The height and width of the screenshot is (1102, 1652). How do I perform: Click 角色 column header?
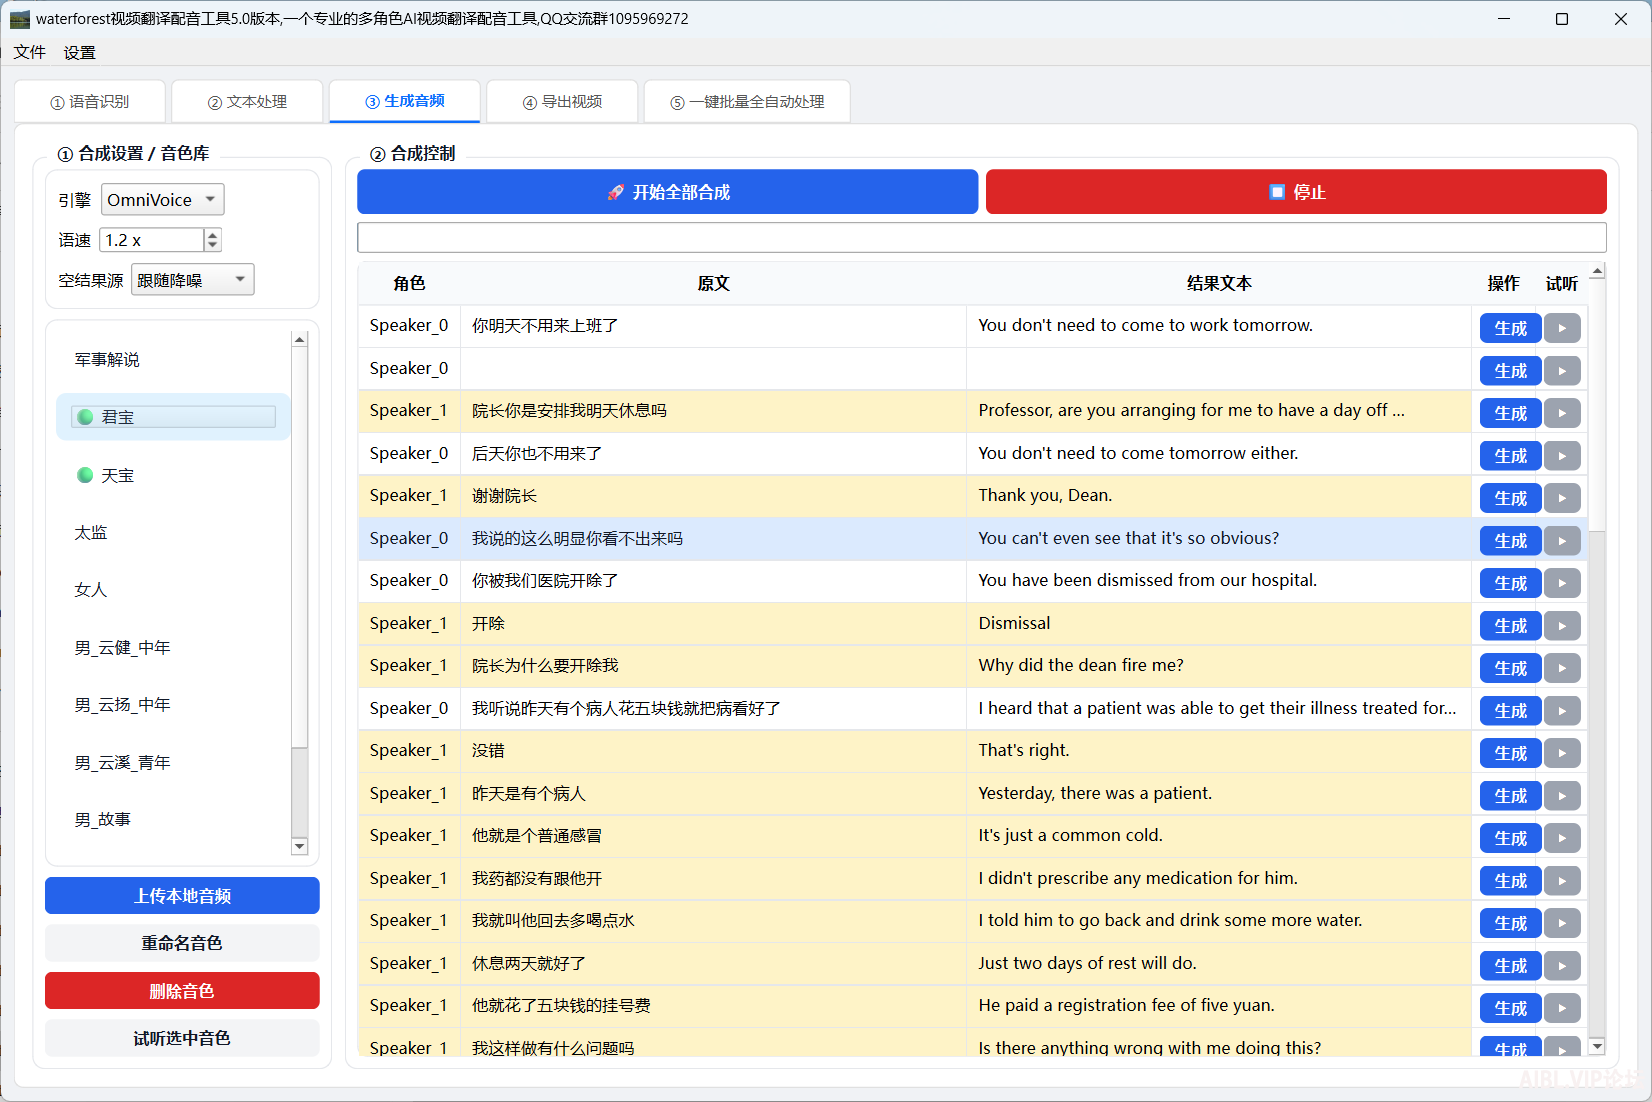(409, 284)
